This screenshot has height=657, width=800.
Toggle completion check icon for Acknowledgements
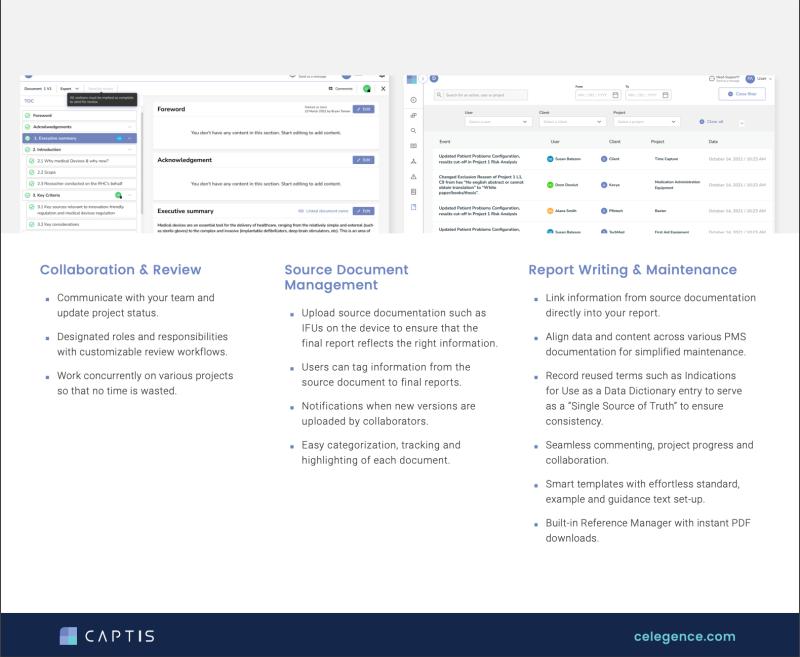(x=28, y=127)
